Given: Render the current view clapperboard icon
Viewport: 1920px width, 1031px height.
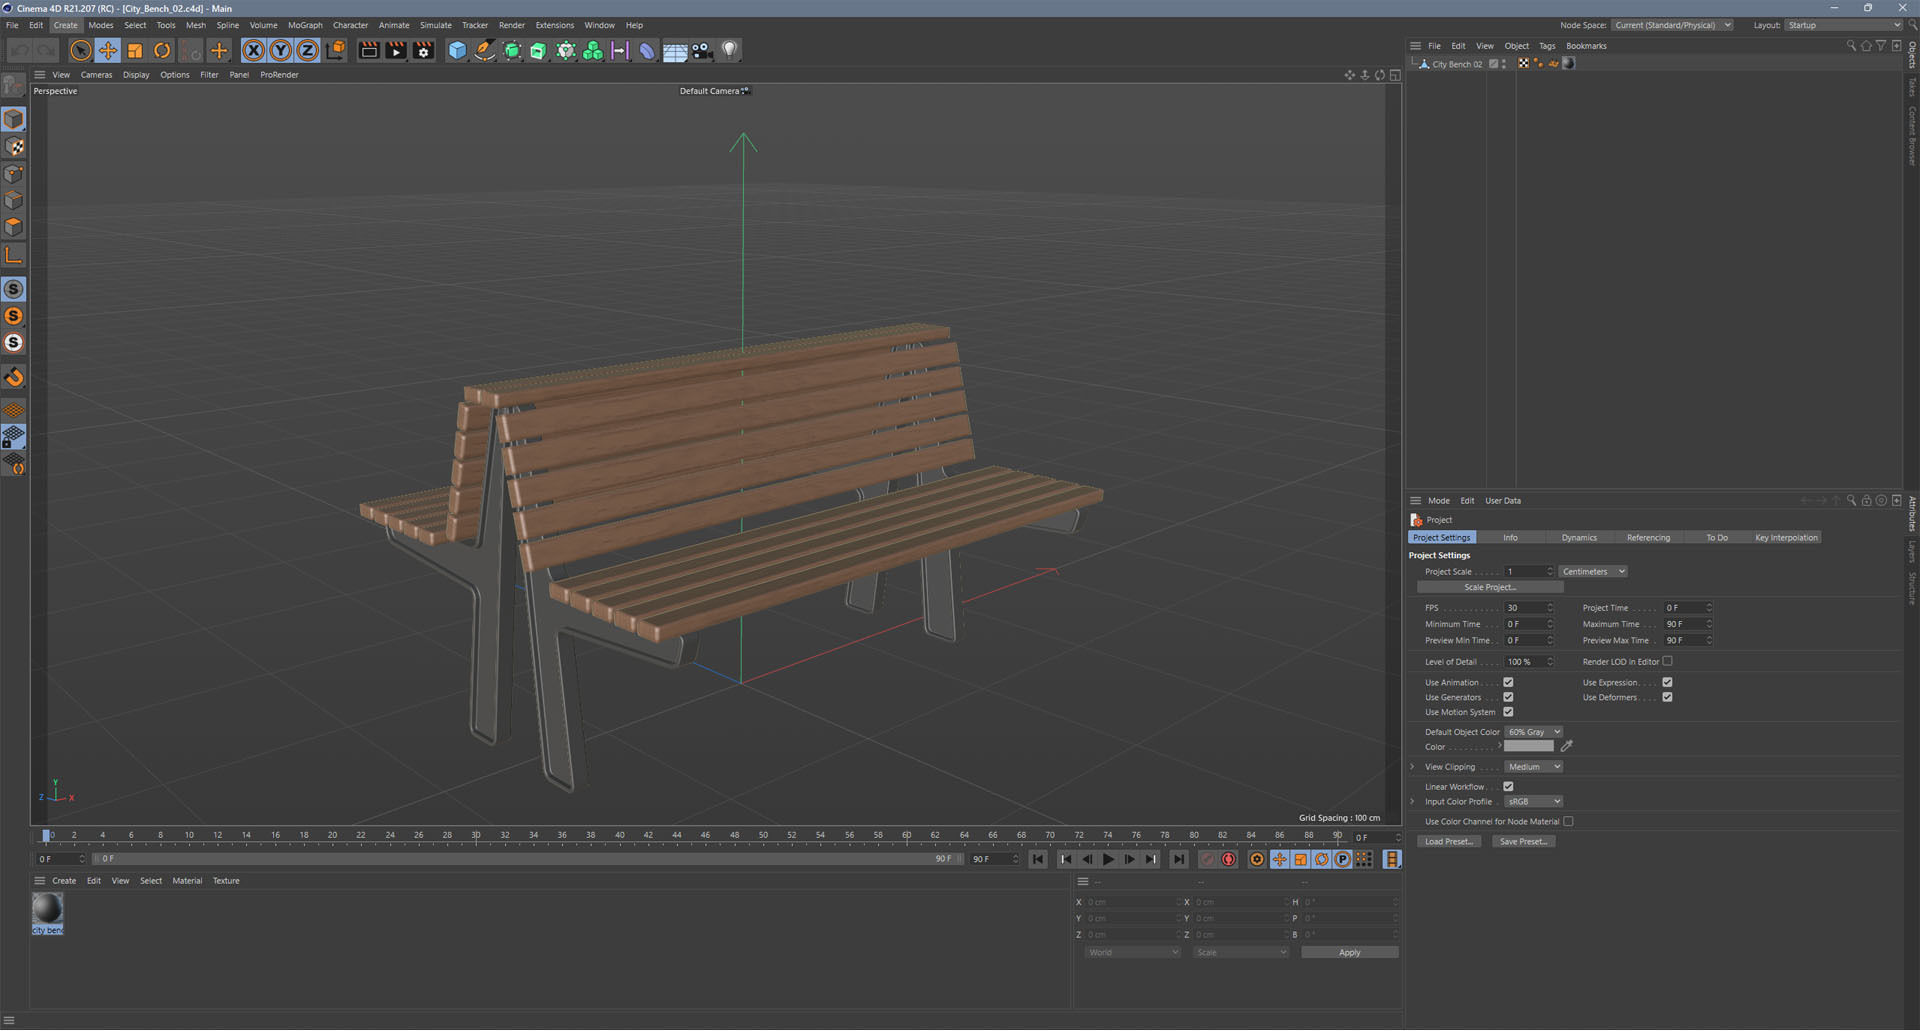Looking at the screenshot, I should point(369,50).
